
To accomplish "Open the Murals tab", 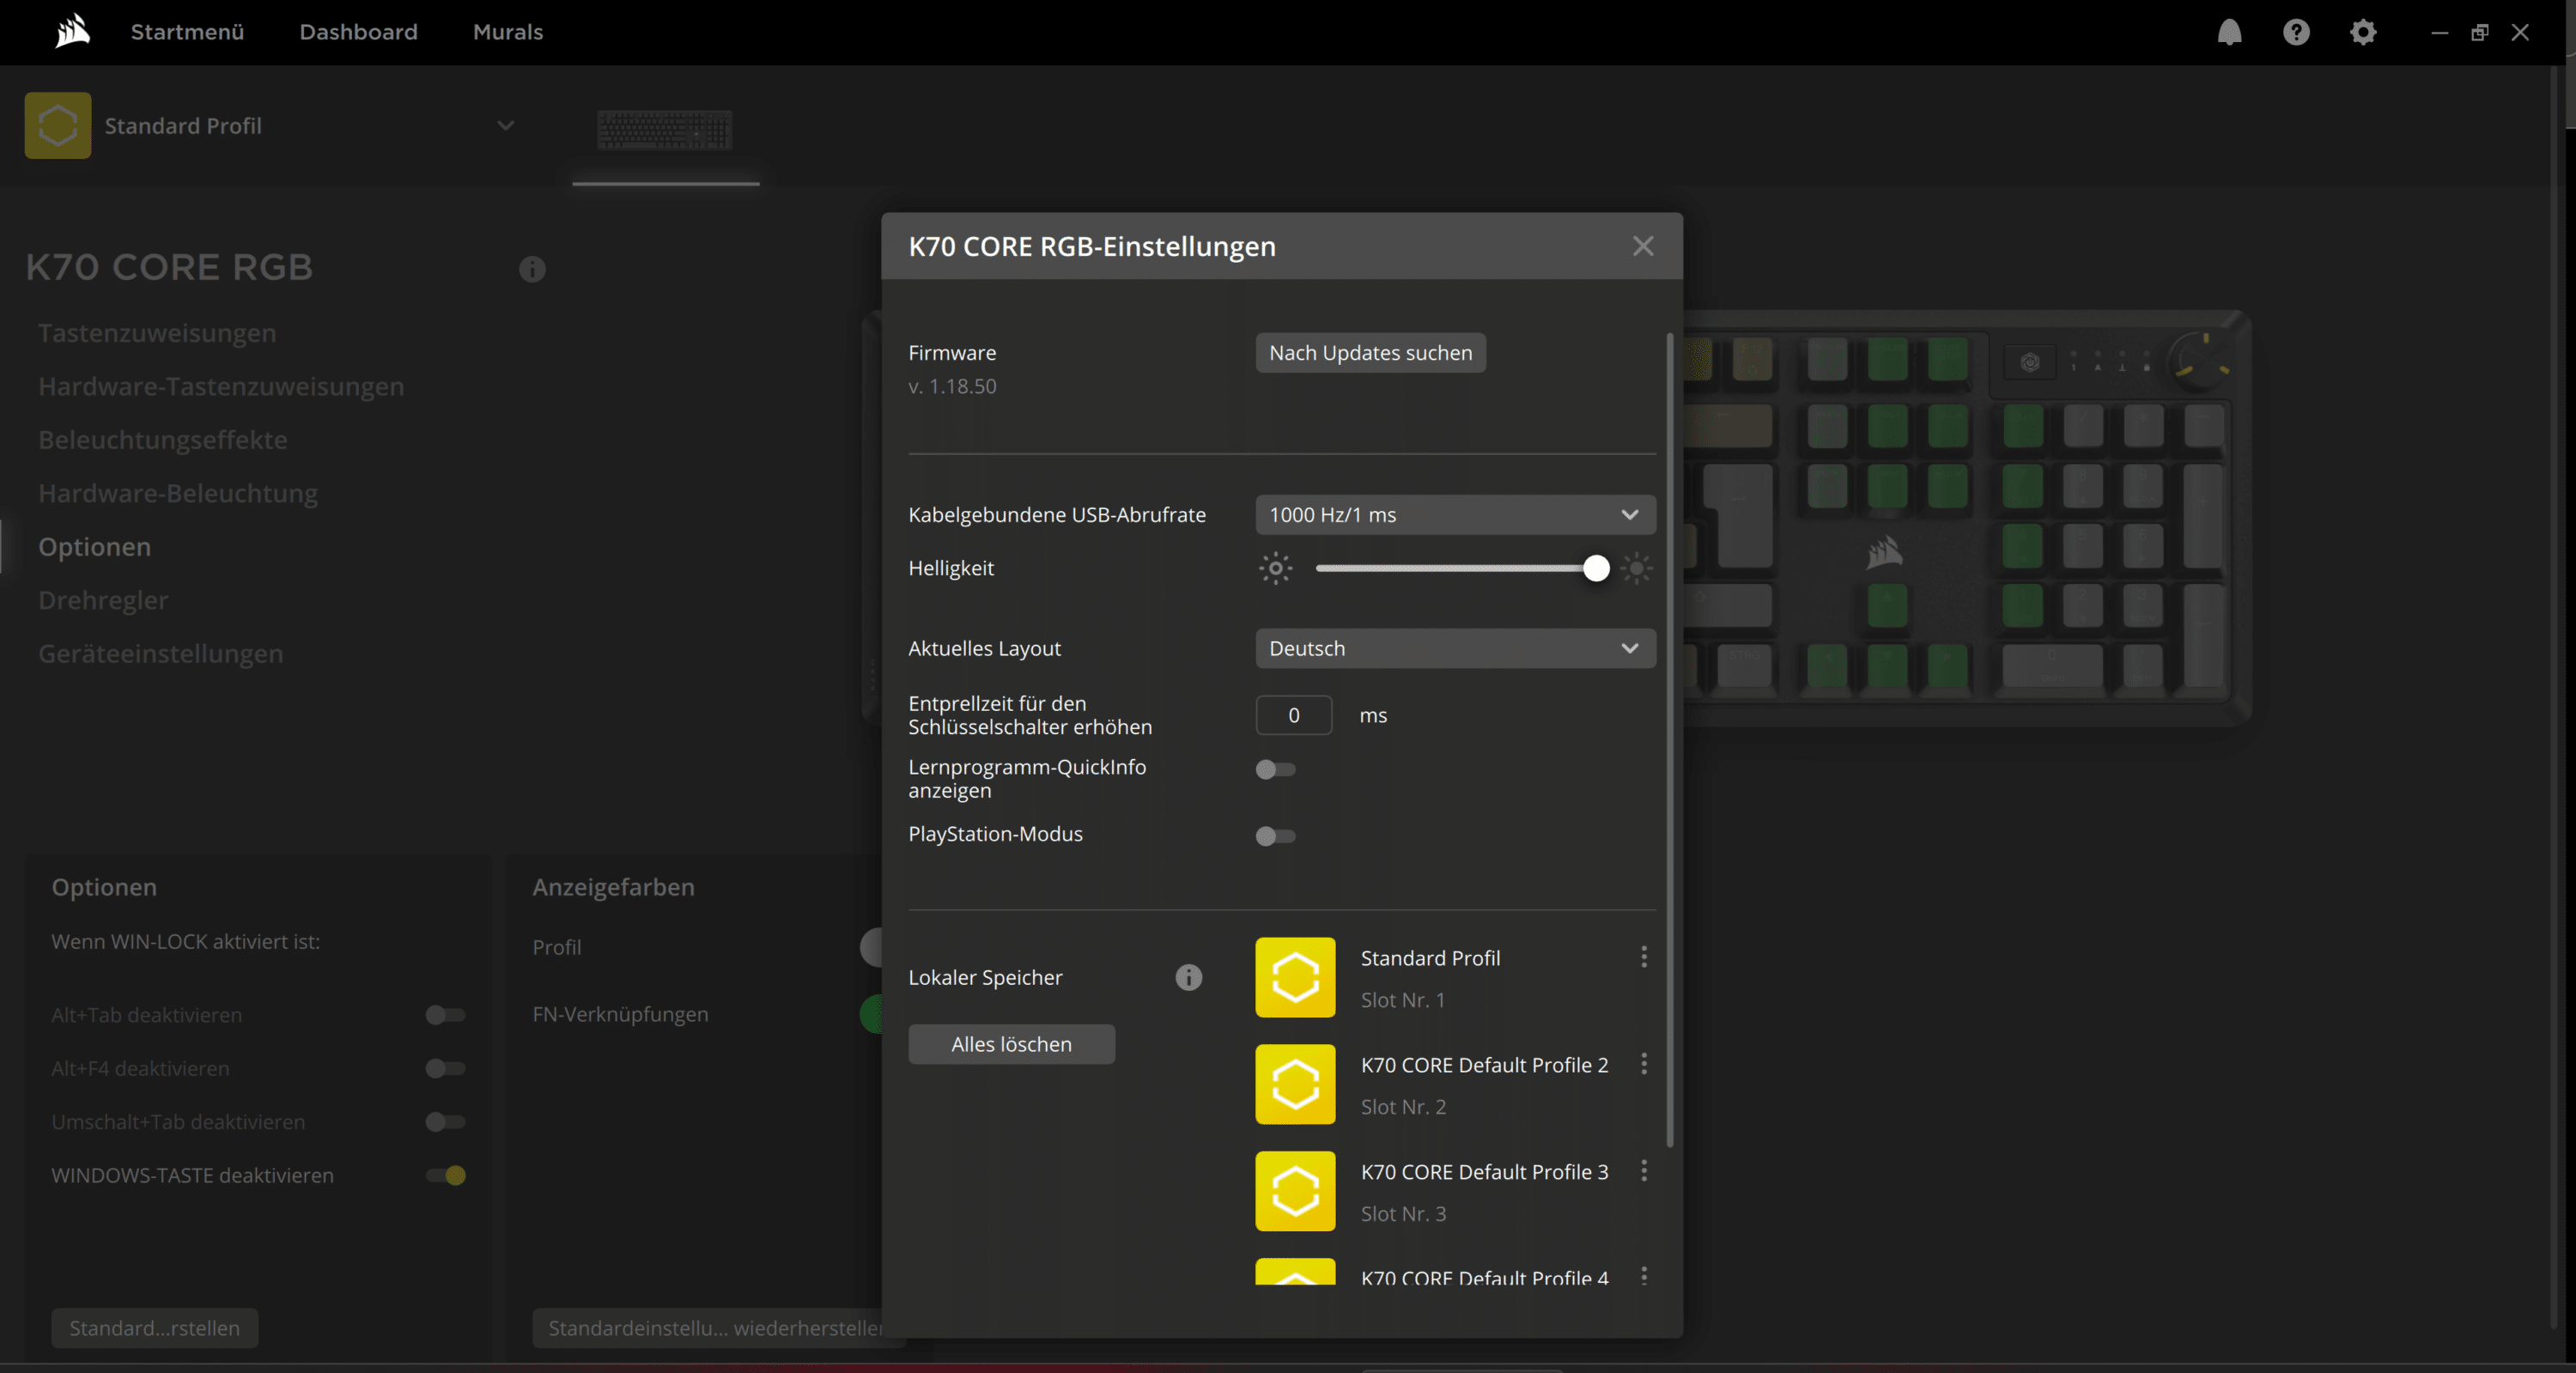I will pos(508,32).
